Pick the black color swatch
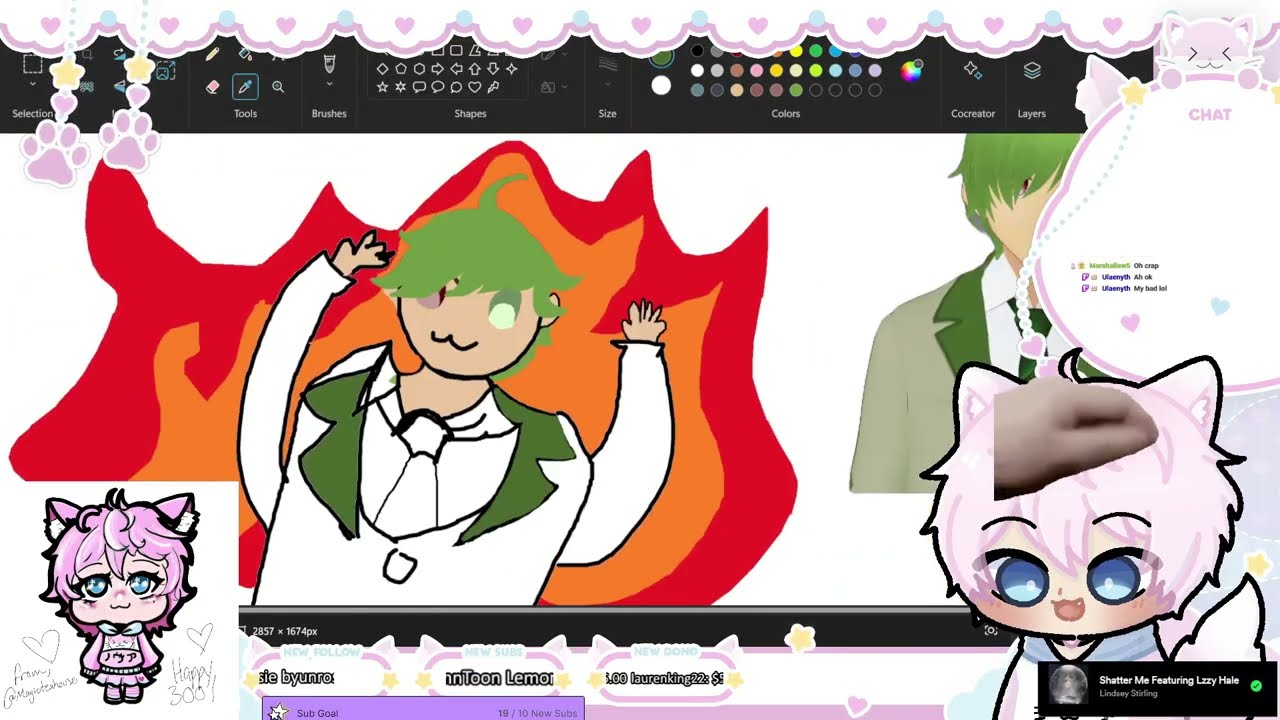 (x=697, y=50)
